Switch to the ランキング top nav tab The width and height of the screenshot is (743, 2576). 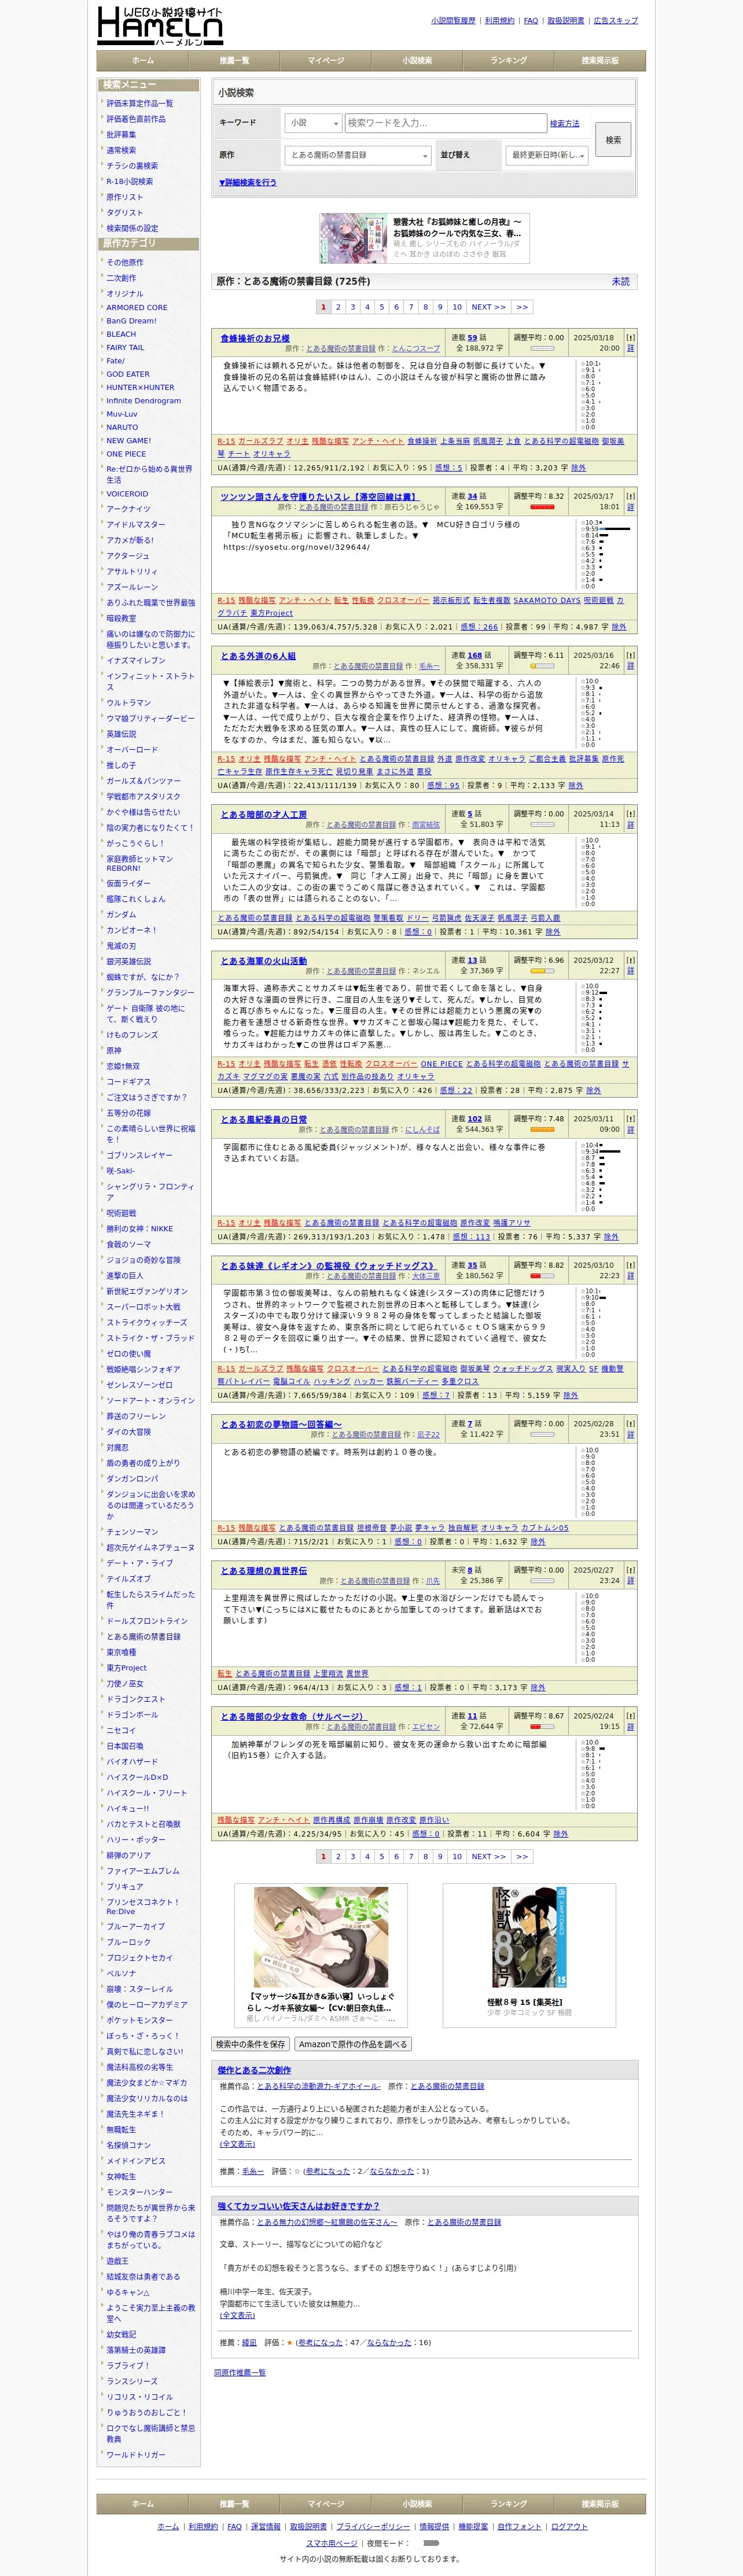(508, 60)
